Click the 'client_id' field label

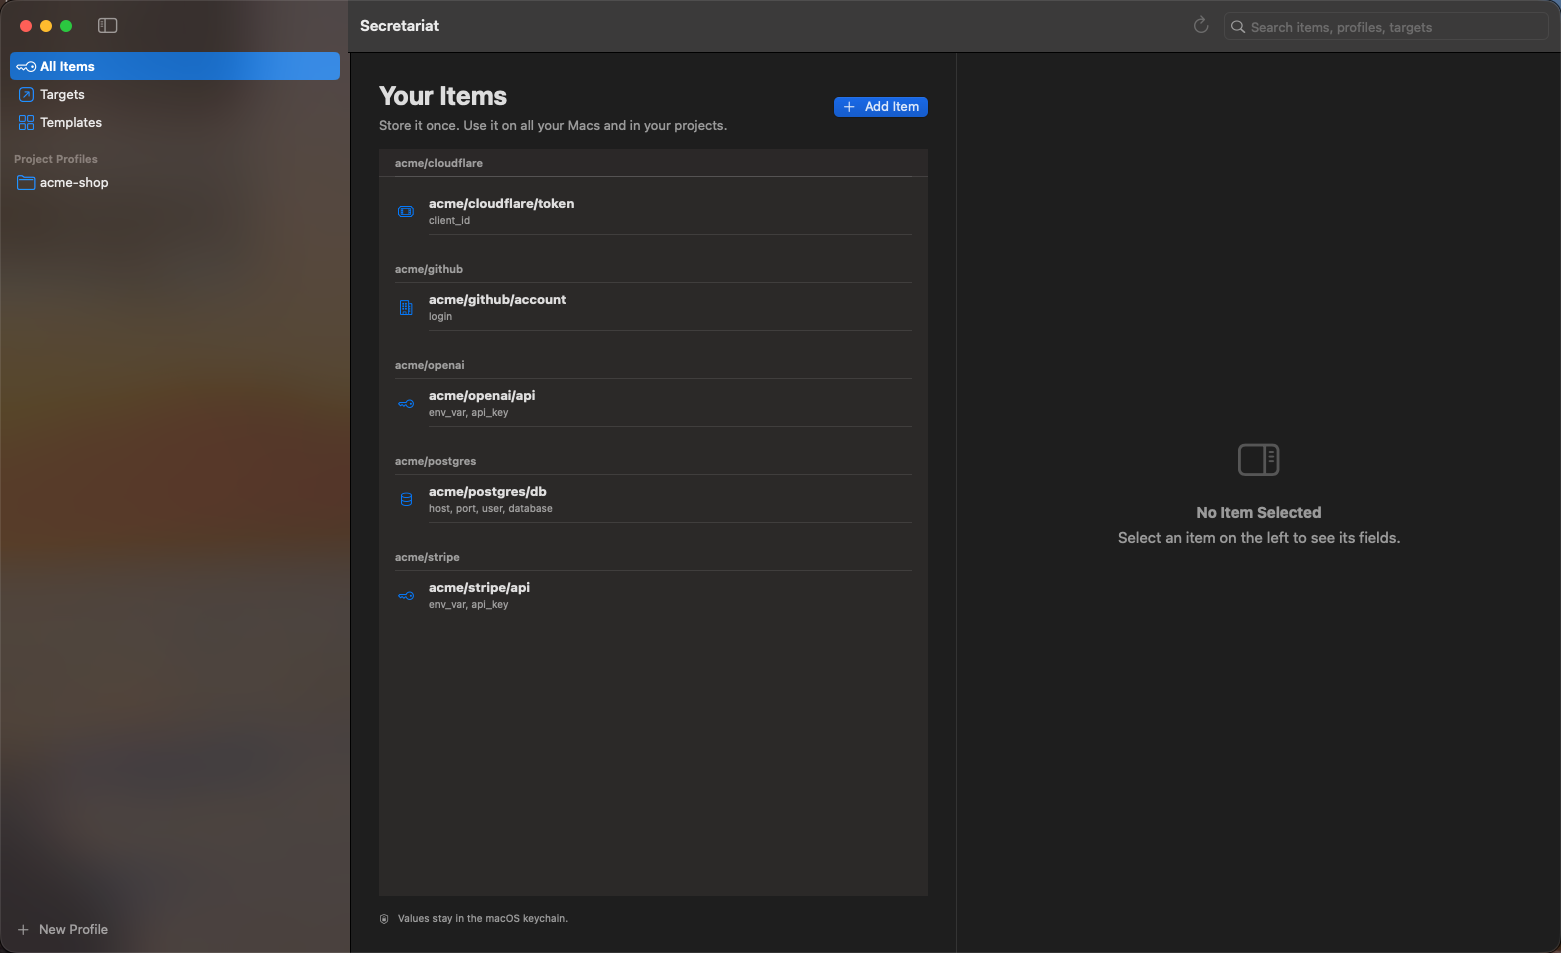(450, 221)
